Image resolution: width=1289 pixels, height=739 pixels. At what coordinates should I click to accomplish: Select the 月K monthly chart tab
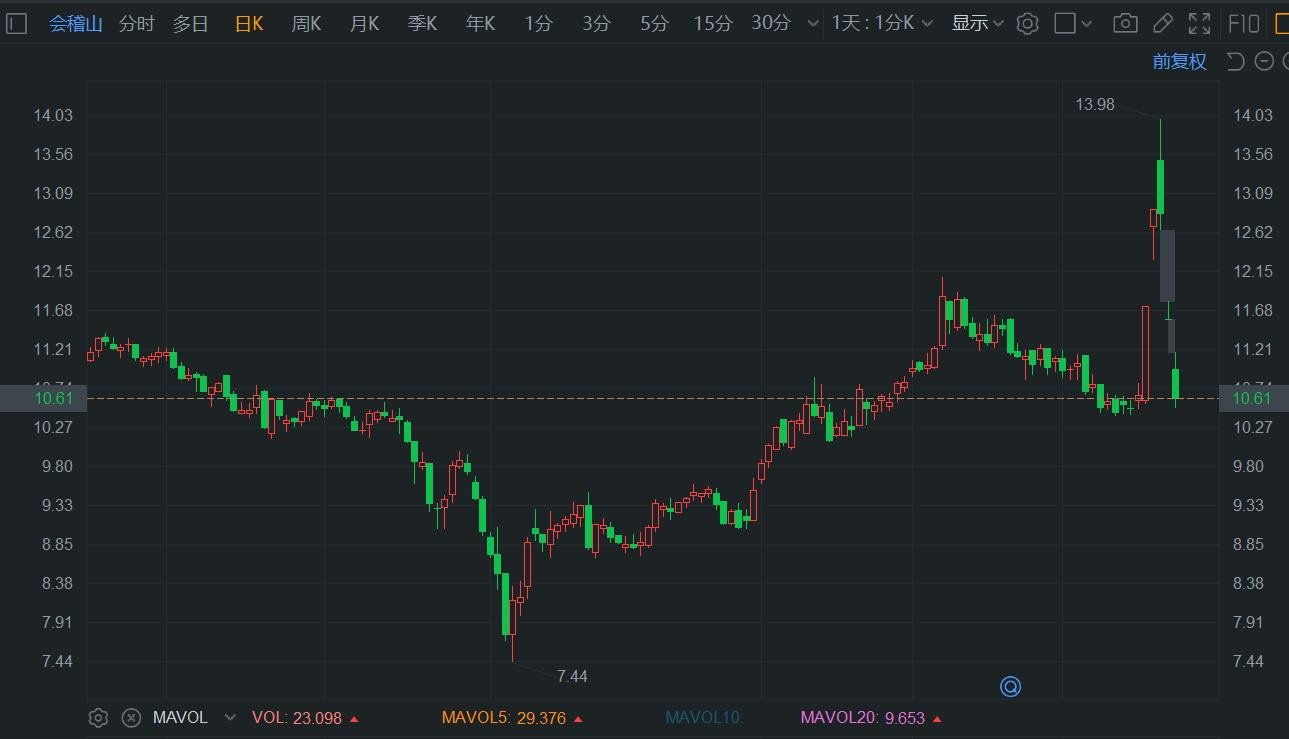364,23
